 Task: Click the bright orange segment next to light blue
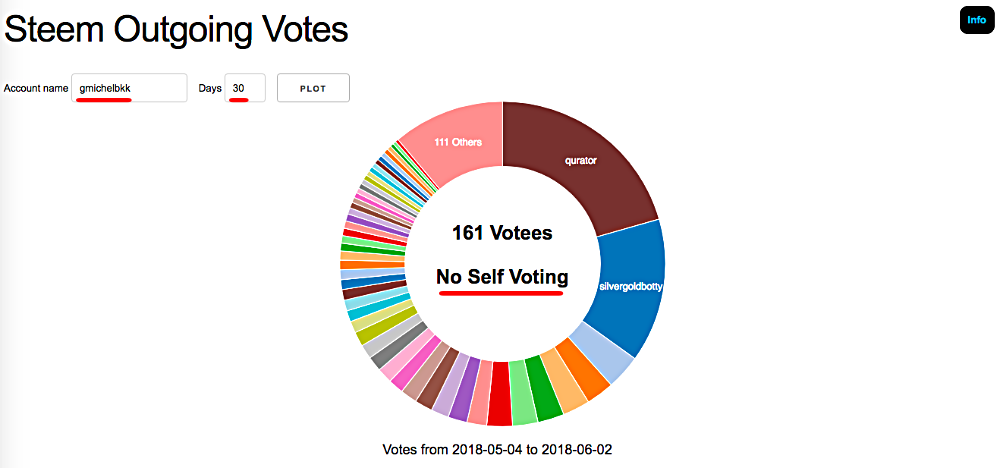582,369
